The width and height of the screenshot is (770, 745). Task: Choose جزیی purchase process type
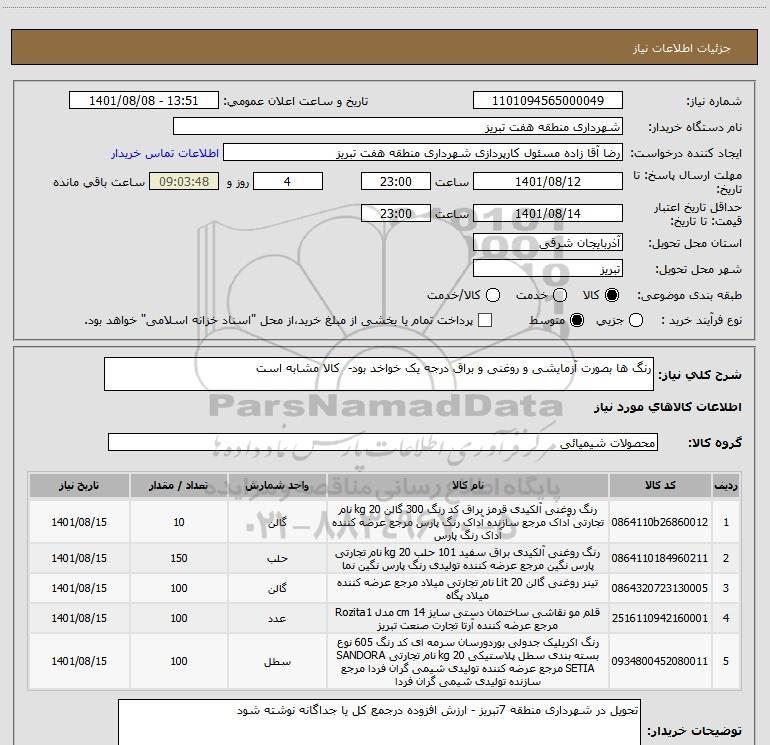click(x=636, y=320)
